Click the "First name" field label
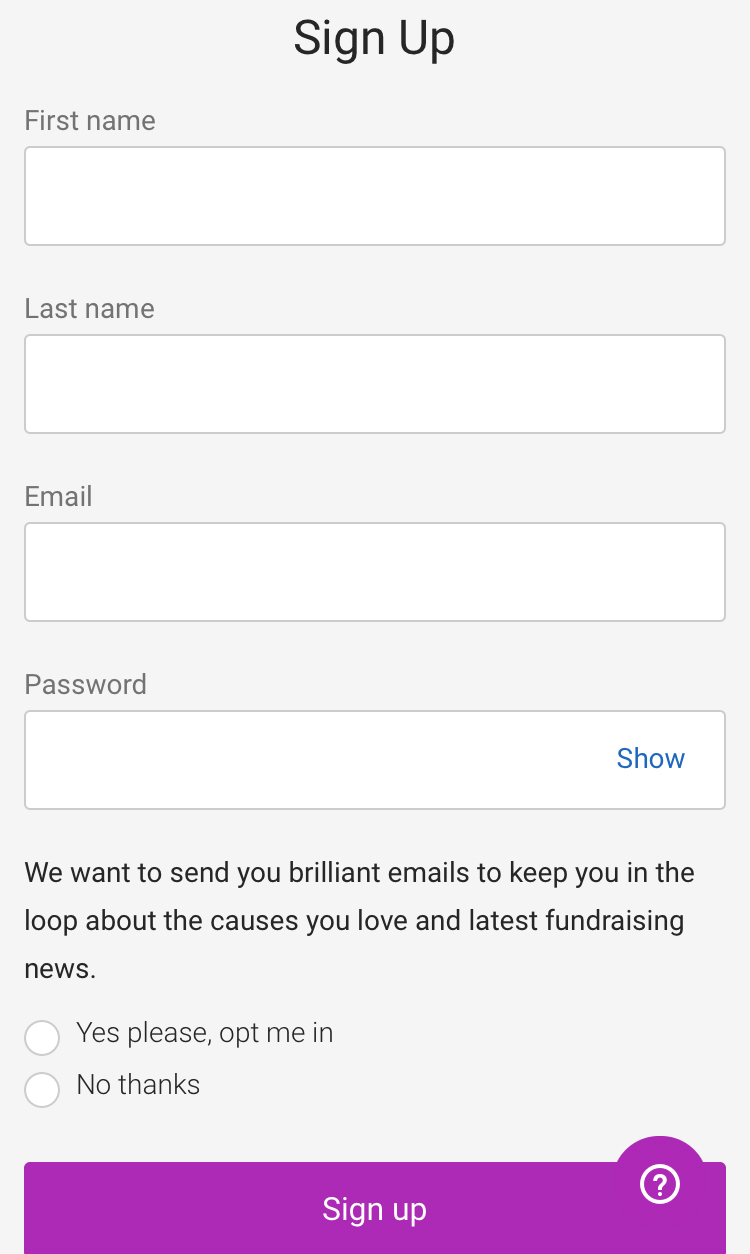Viewport: 750px width, 1254px height. [x=90, y=121]
